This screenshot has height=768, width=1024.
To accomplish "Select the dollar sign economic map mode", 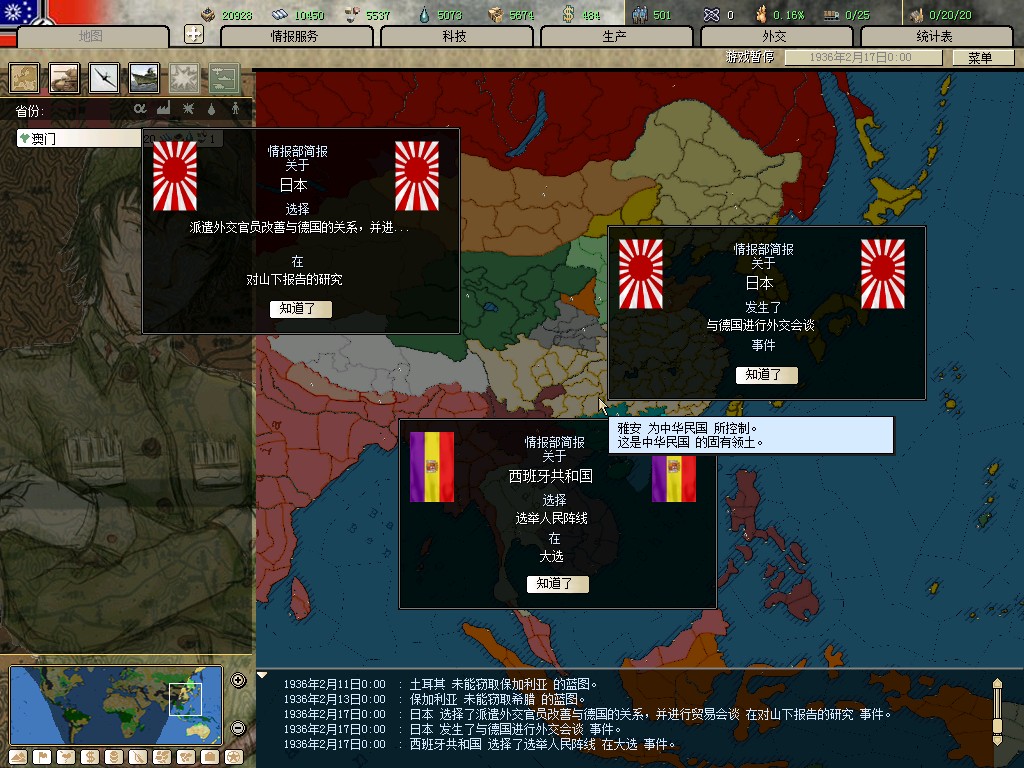I will [89, 757].
